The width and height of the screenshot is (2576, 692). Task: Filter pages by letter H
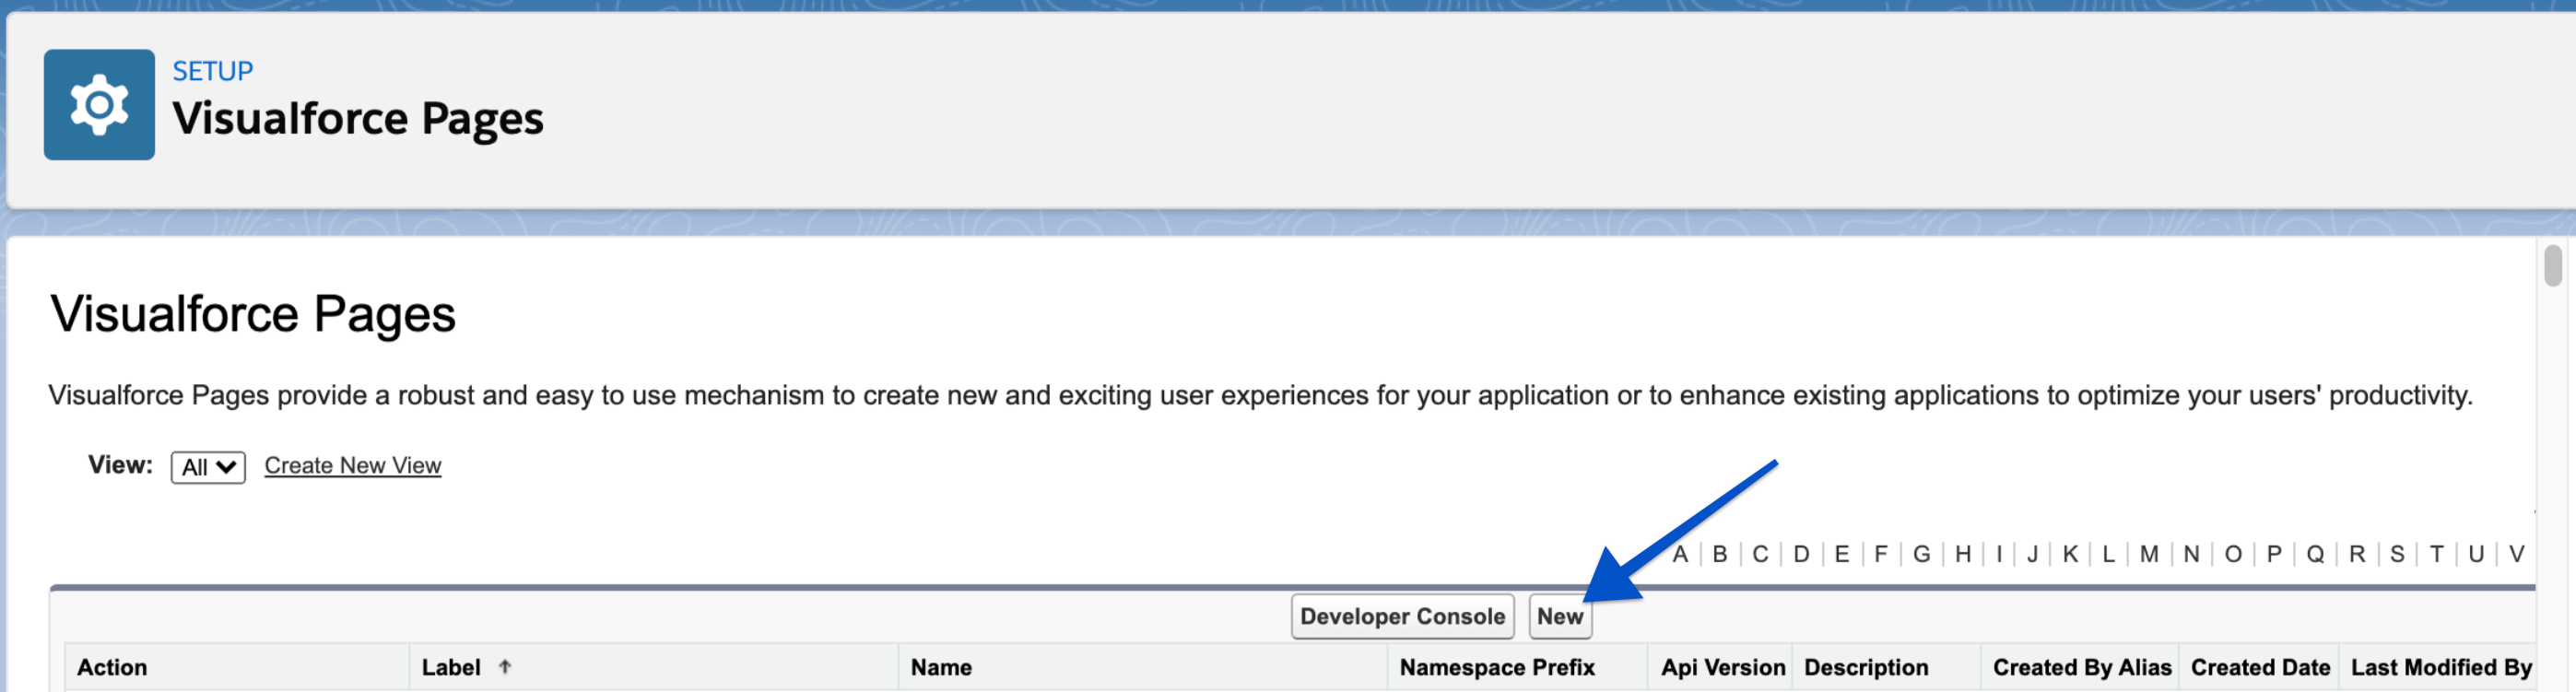[x=1963, y=554]
